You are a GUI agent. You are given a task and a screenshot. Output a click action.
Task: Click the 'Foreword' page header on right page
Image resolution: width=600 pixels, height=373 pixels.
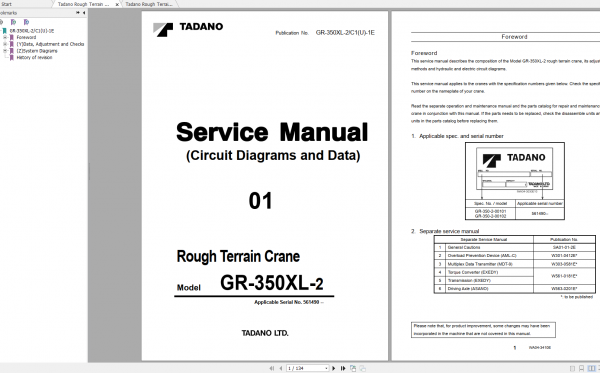[514, 37]
